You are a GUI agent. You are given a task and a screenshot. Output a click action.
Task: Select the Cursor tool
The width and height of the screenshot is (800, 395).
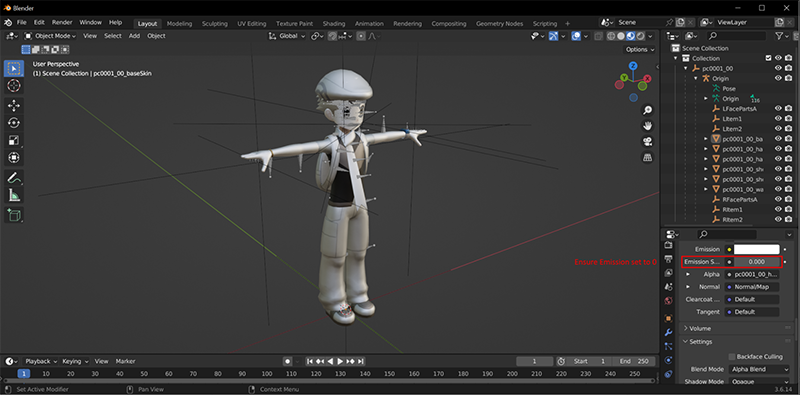[x=14, y=86]
